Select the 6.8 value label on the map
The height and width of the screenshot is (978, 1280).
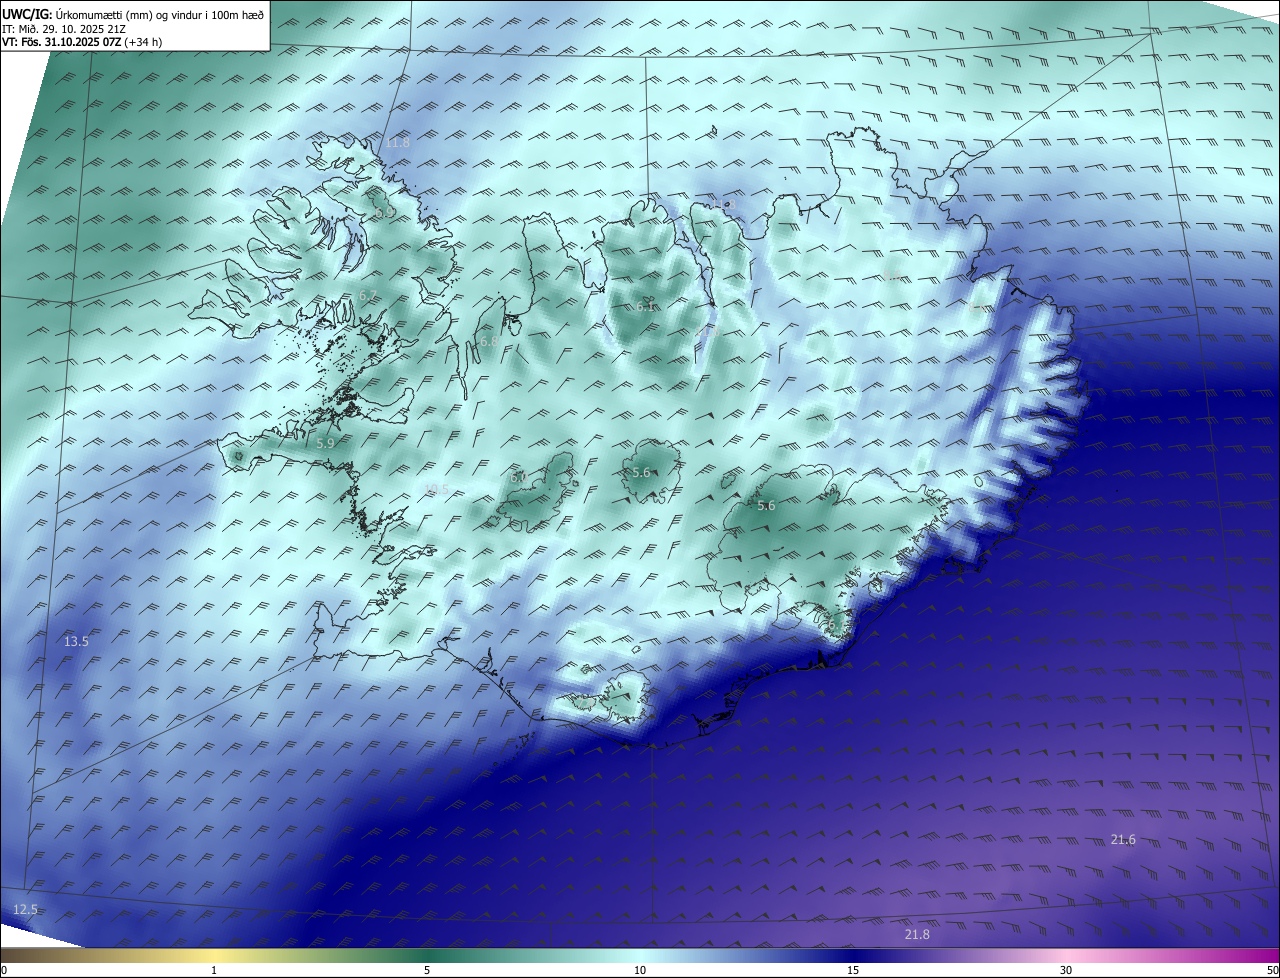[x=488, y=341]
